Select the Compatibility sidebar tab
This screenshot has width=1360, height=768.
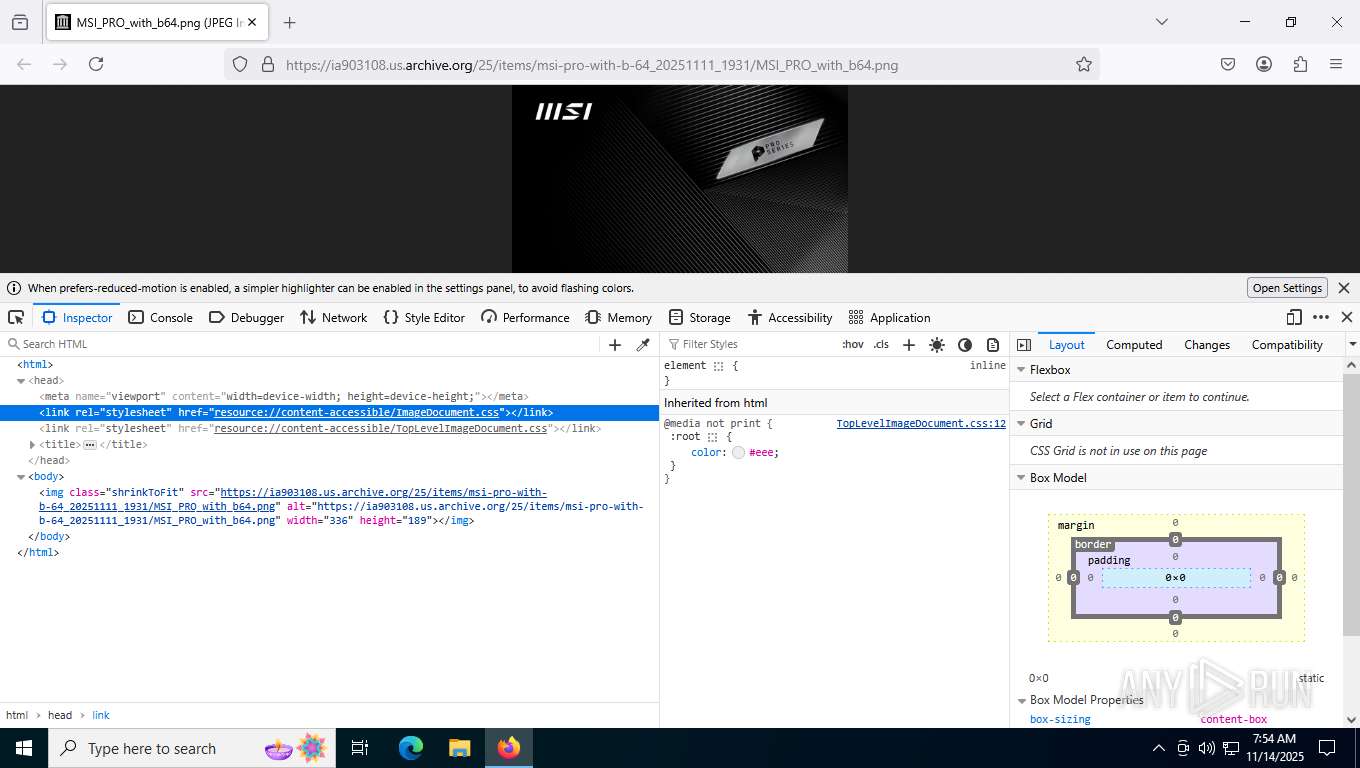click(1287, 344)
